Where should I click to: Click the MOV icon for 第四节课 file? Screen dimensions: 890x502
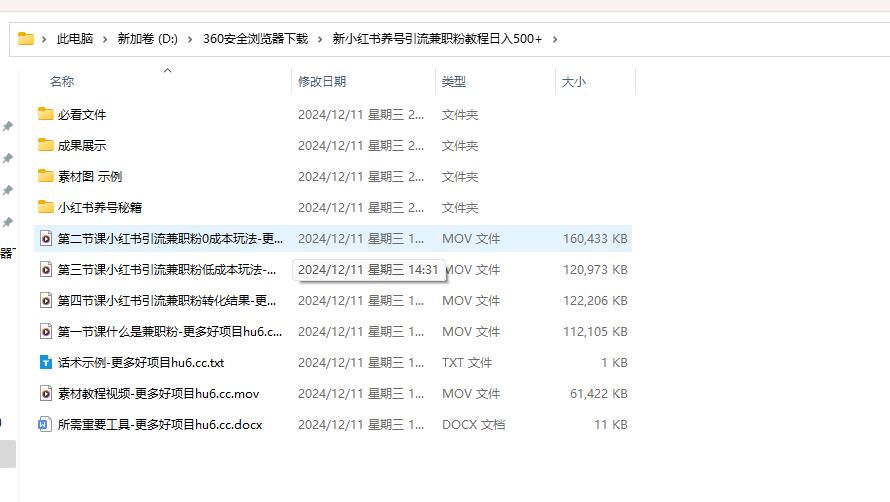(x=46, y=300)
